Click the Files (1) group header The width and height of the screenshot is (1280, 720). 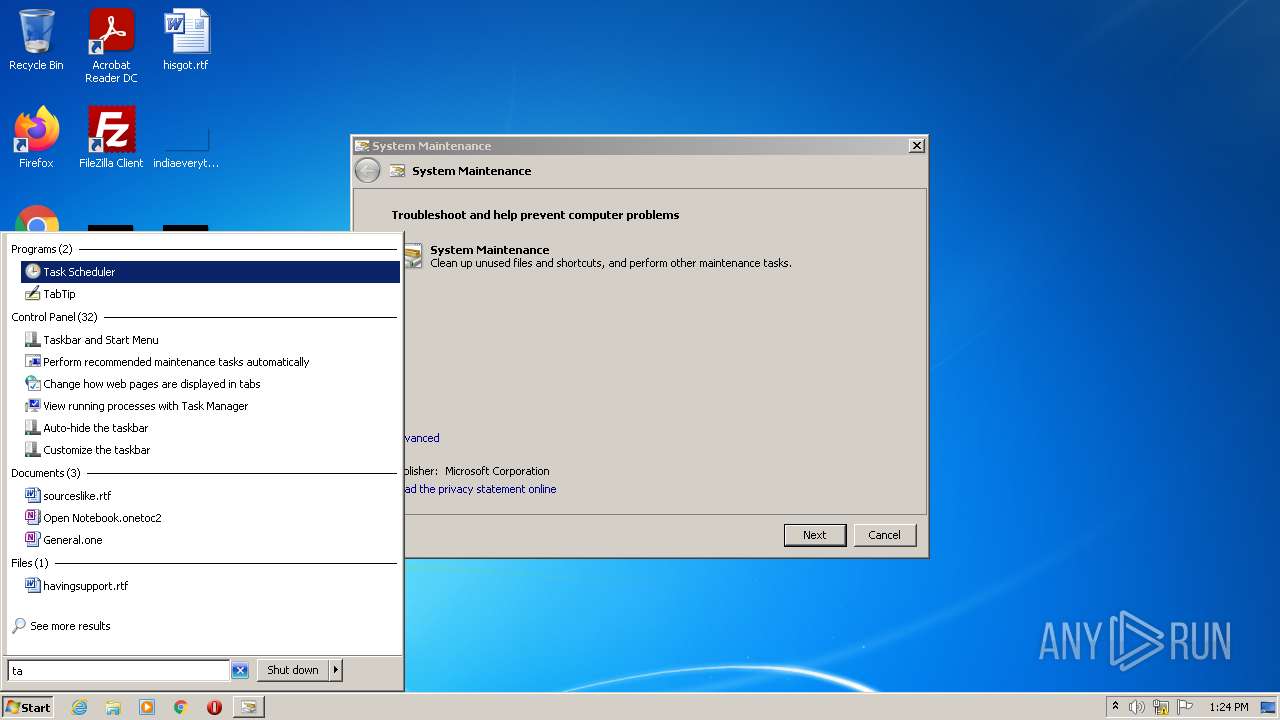(30, 563)
